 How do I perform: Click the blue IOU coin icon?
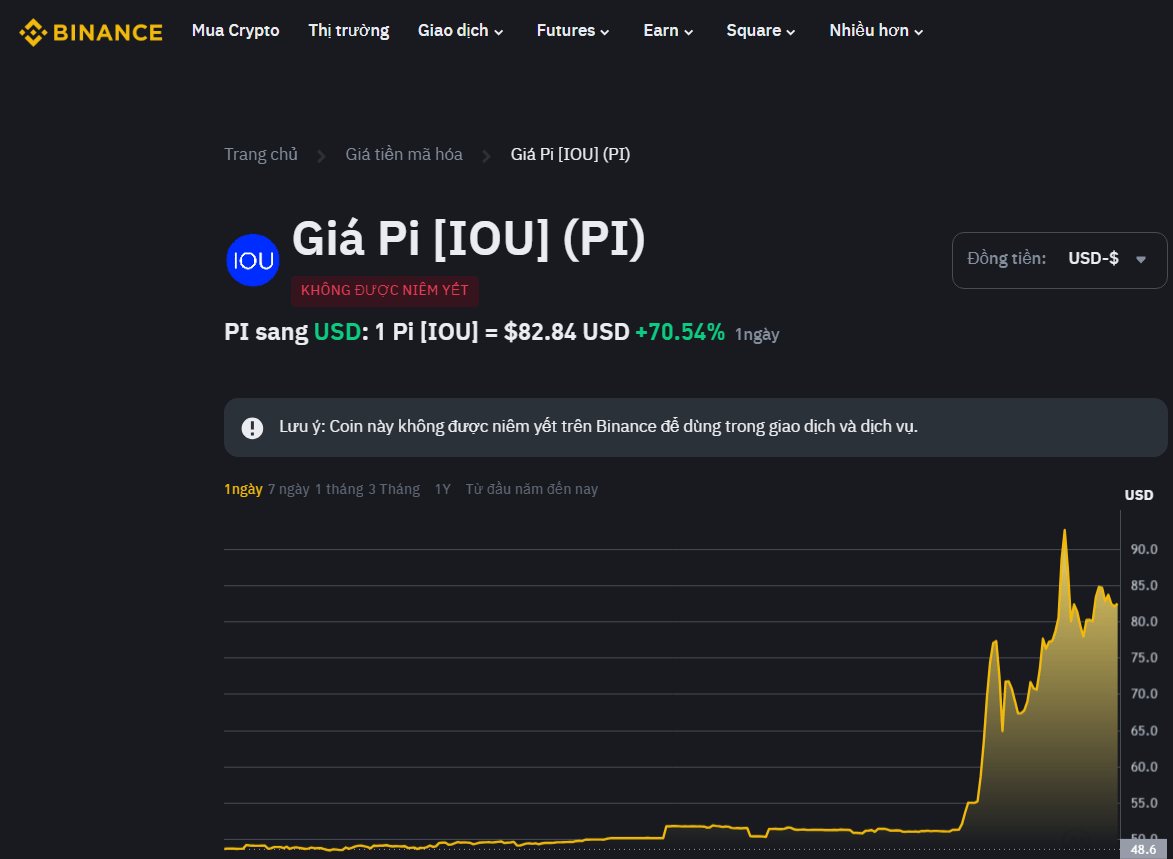252,260
